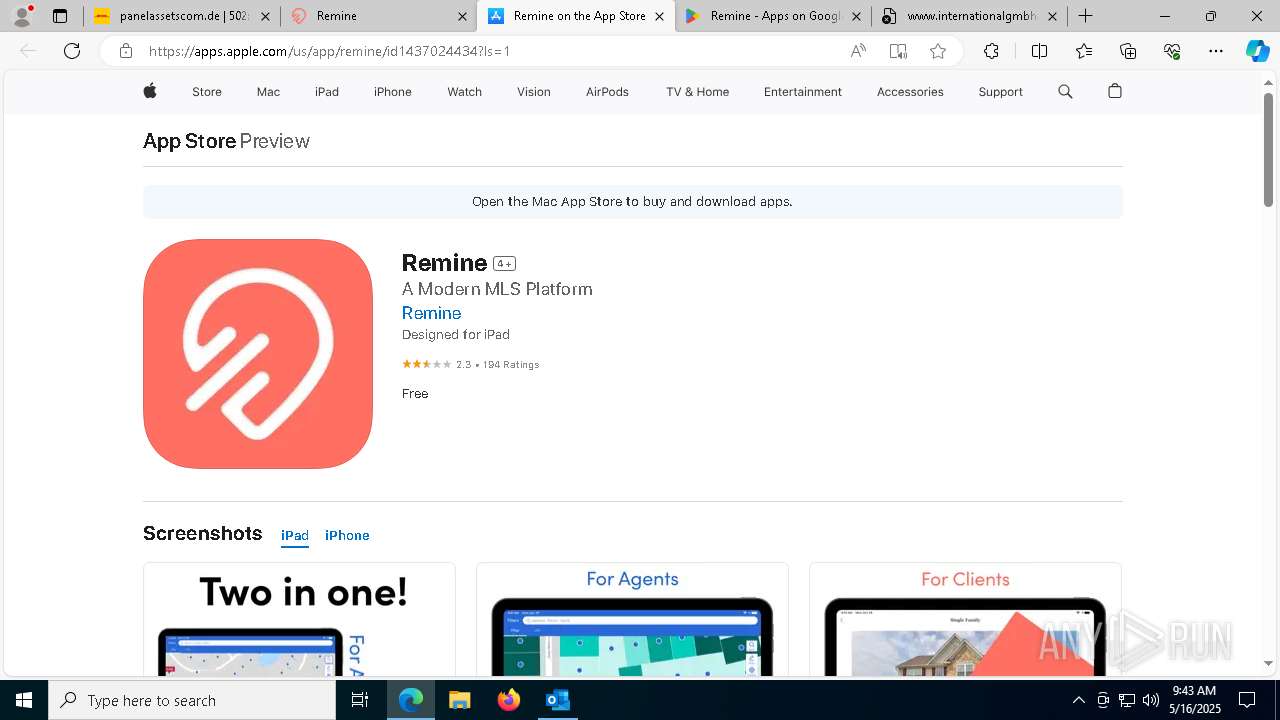Viewport: 1280px width, 720px height.
Task: Launch Copilot sidebar icon
Action: pyautogui.click(x=1257, y=51)
